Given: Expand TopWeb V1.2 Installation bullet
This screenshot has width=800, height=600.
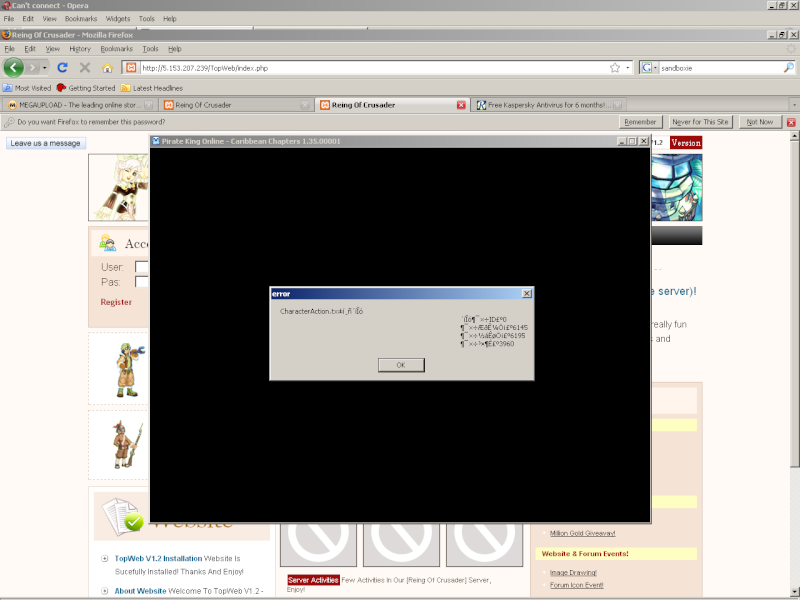Looking at the screenshot, I should coord(105,559).
